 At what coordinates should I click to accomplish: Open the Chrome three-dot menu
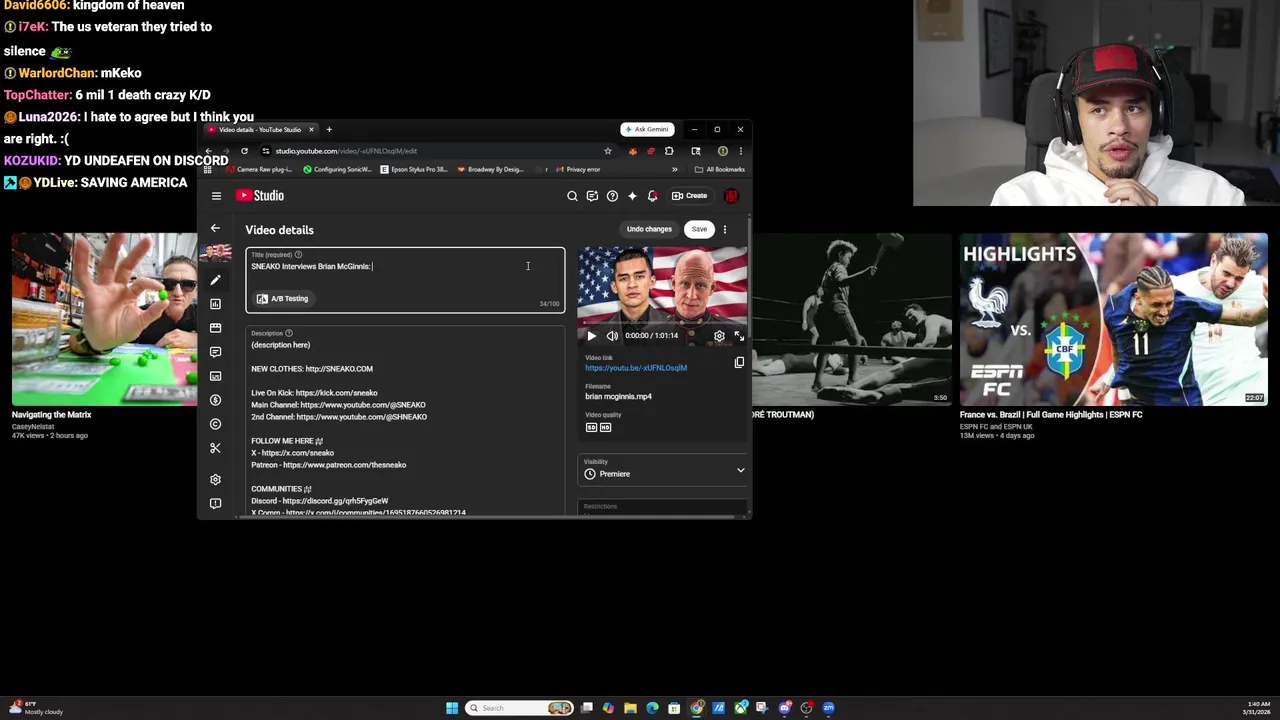740,151
